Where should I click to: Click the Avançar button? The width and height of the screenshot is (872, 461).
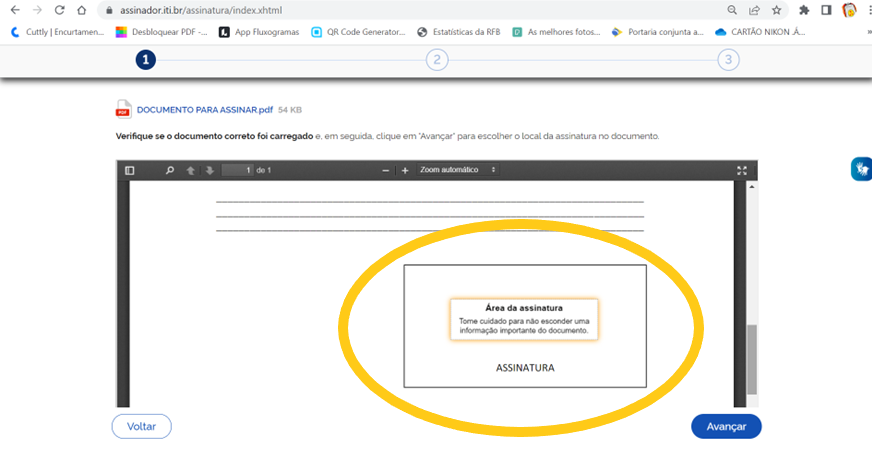[726, 426]
